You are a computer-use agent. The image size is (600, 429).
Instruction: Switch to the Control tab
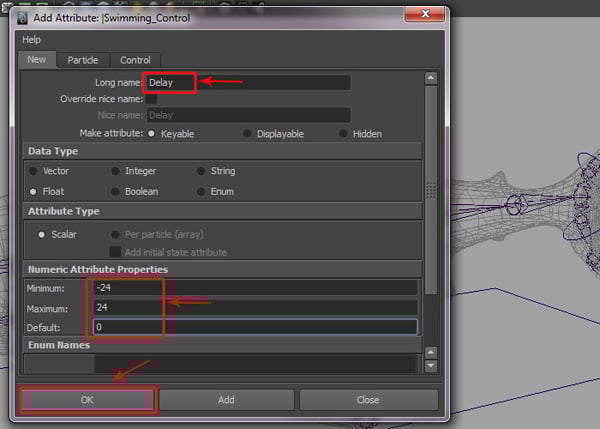coord(134,60)
